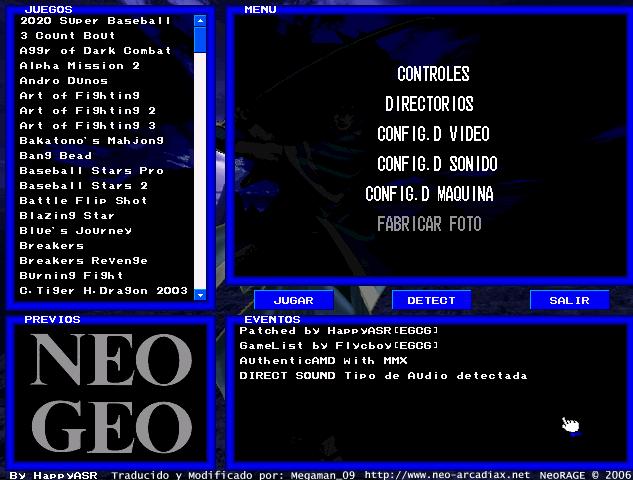Screen dimensions: 633x480
Task: Click the AuthenticAMD with MMX event line
Action: (x=323, y=361)
